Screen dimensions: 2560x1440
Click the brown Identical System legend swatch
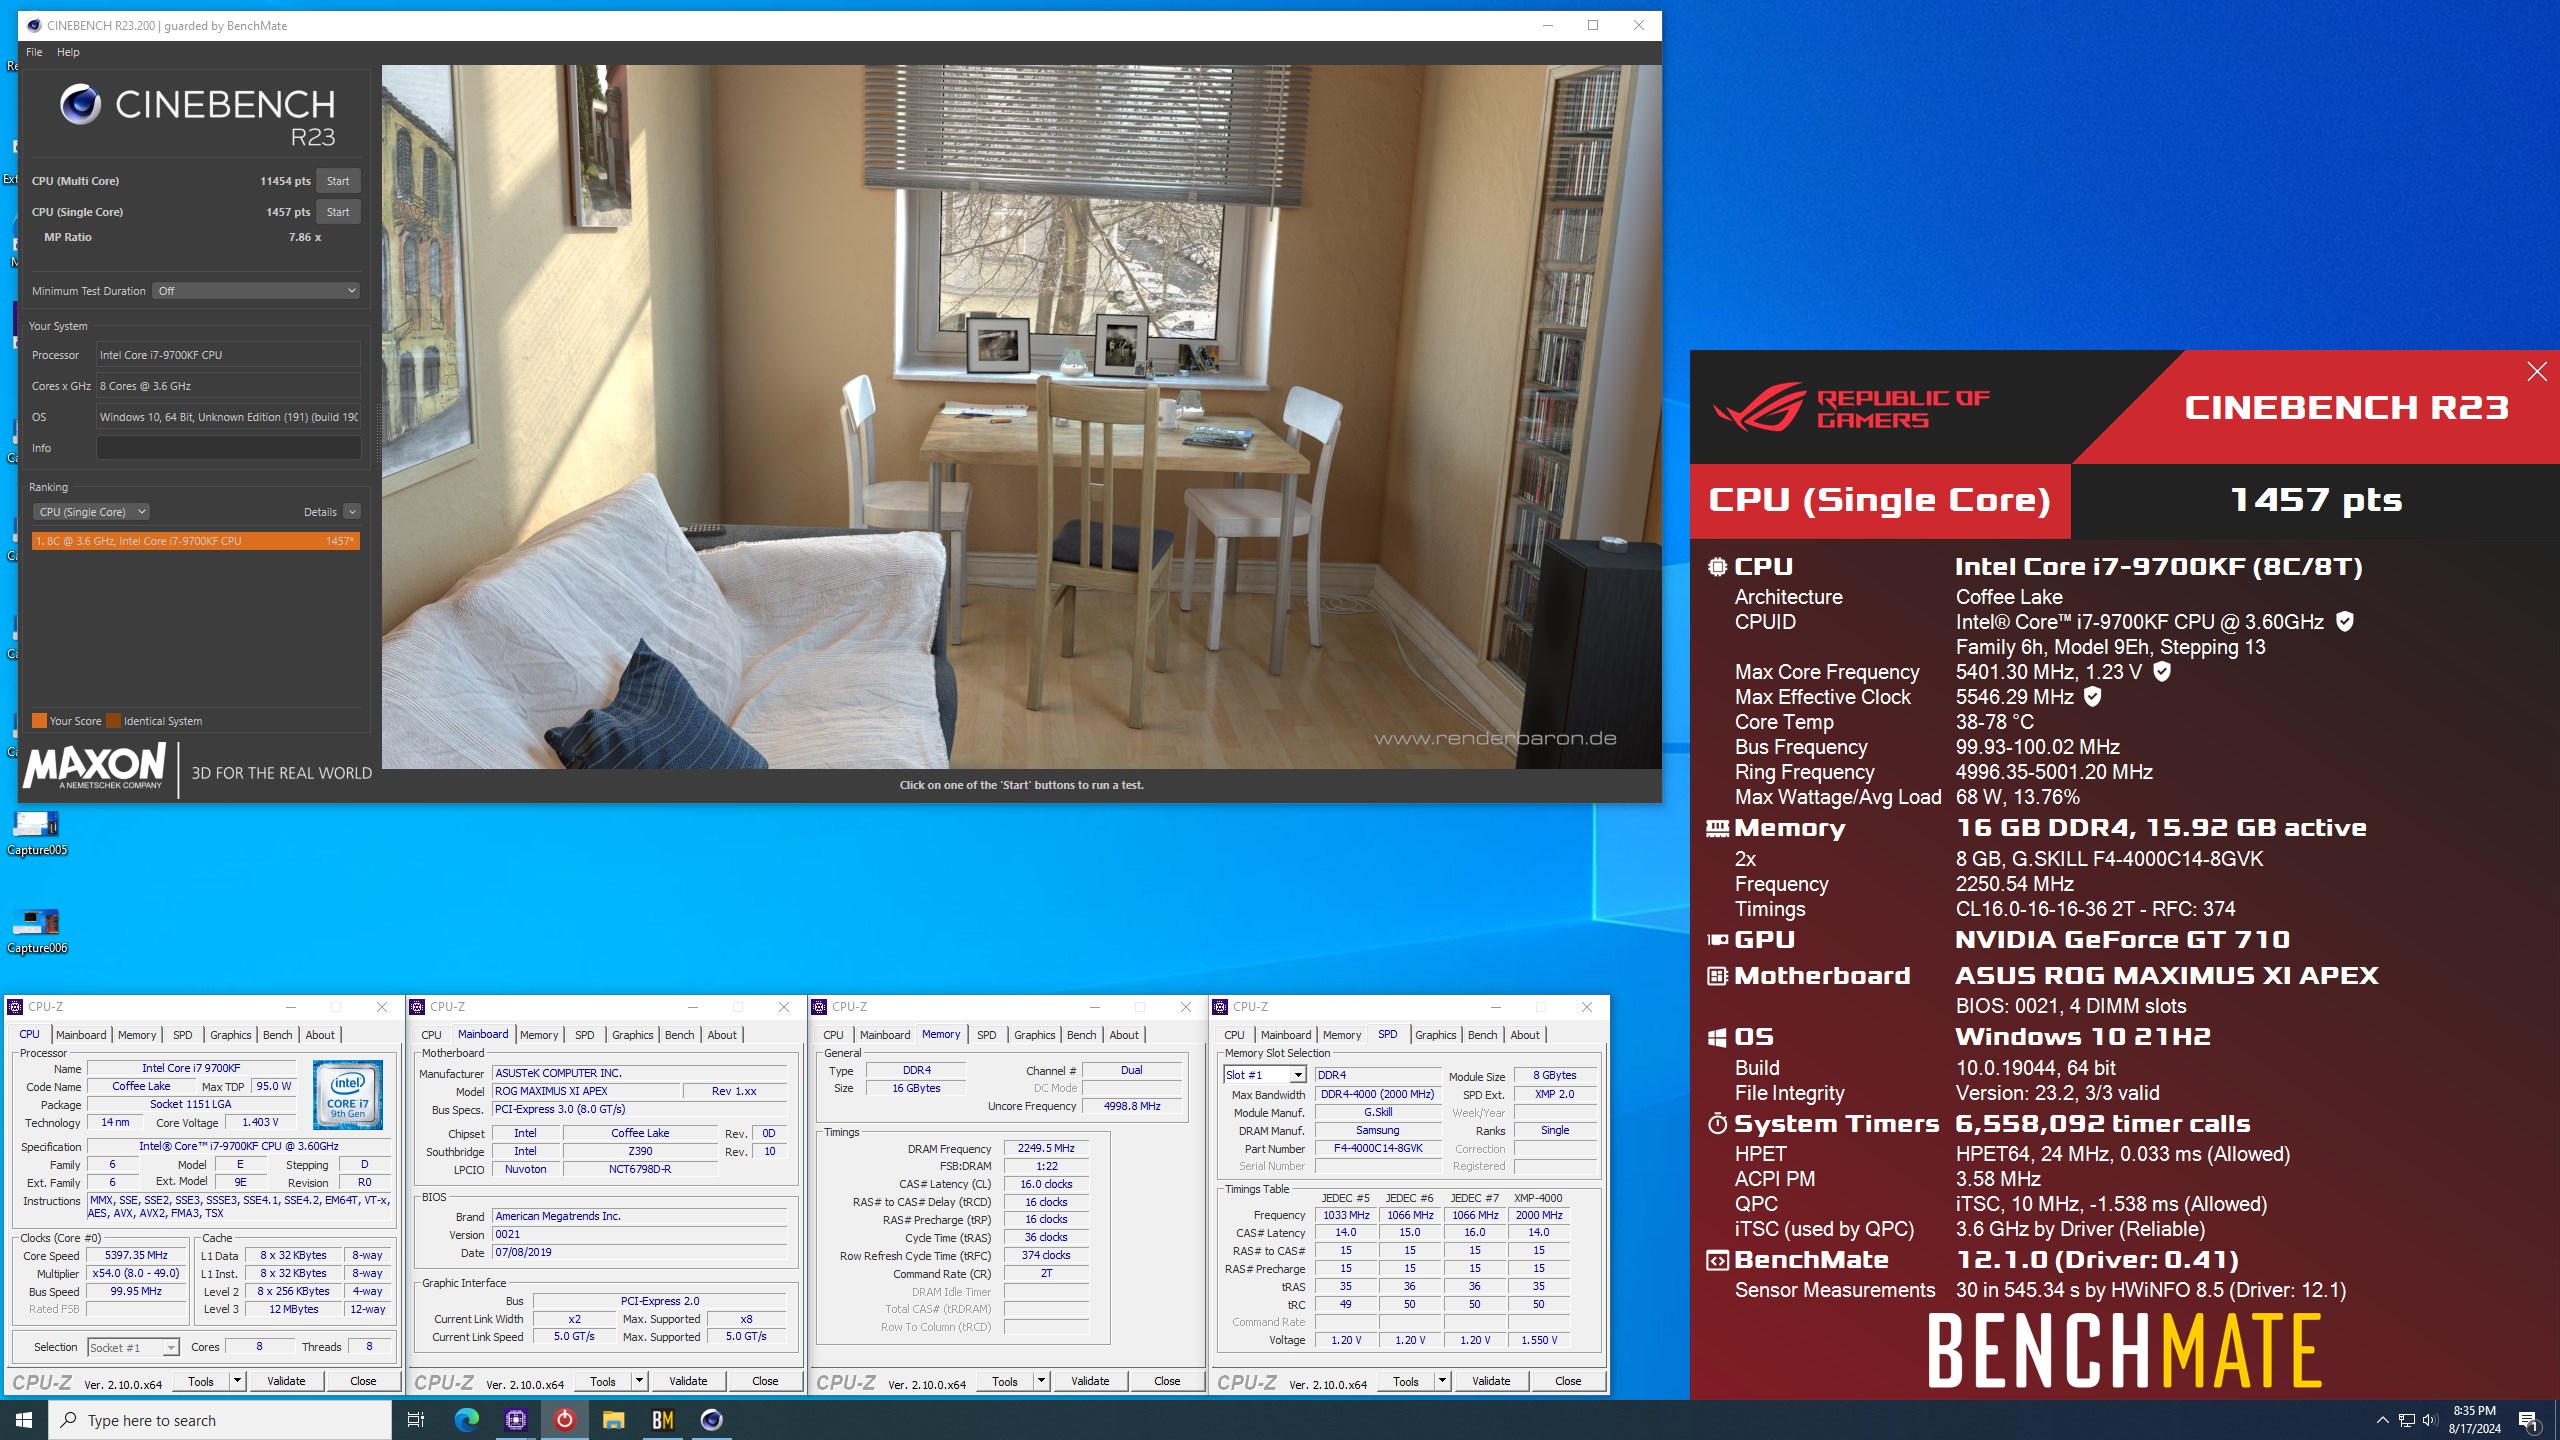click(x=113, y=721)
